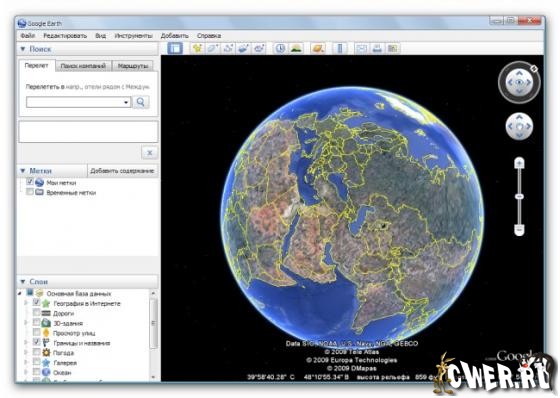The height and width of the screenshot is (398, 560).
Task: Click the print icon in toolbar
Action: [377, 48]
